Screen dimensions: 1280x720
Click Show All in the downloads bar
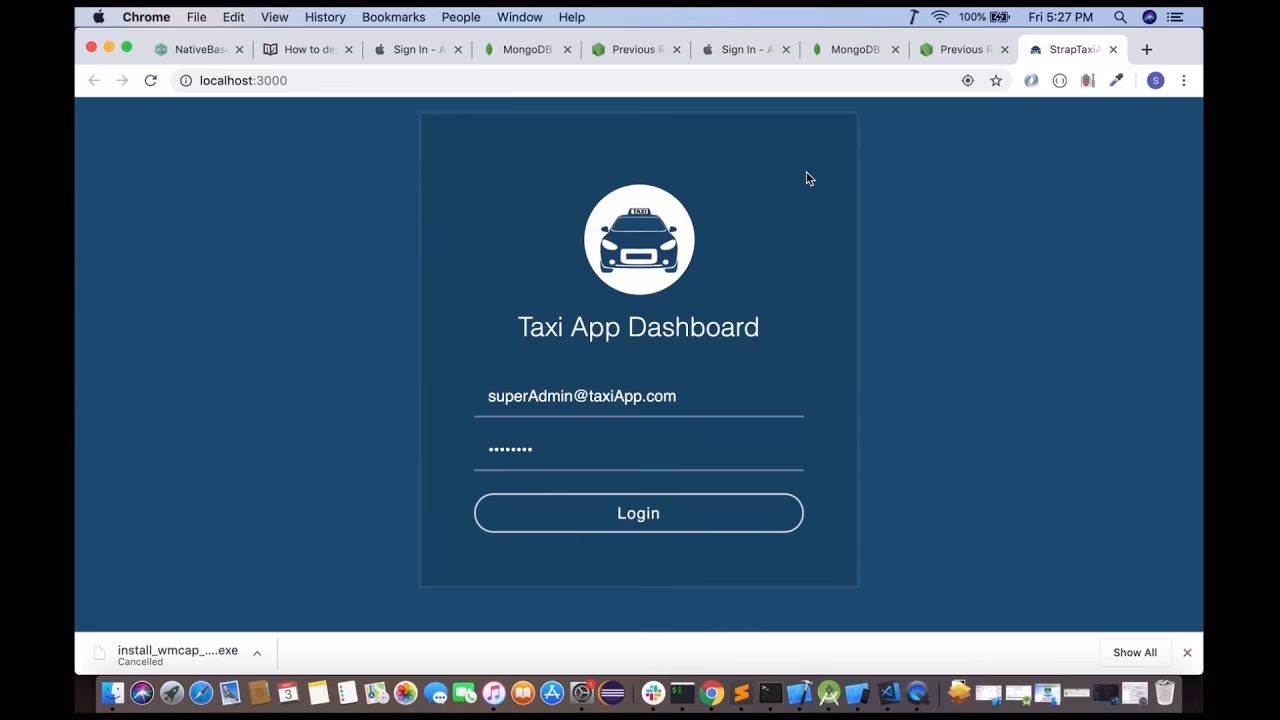1134,652
